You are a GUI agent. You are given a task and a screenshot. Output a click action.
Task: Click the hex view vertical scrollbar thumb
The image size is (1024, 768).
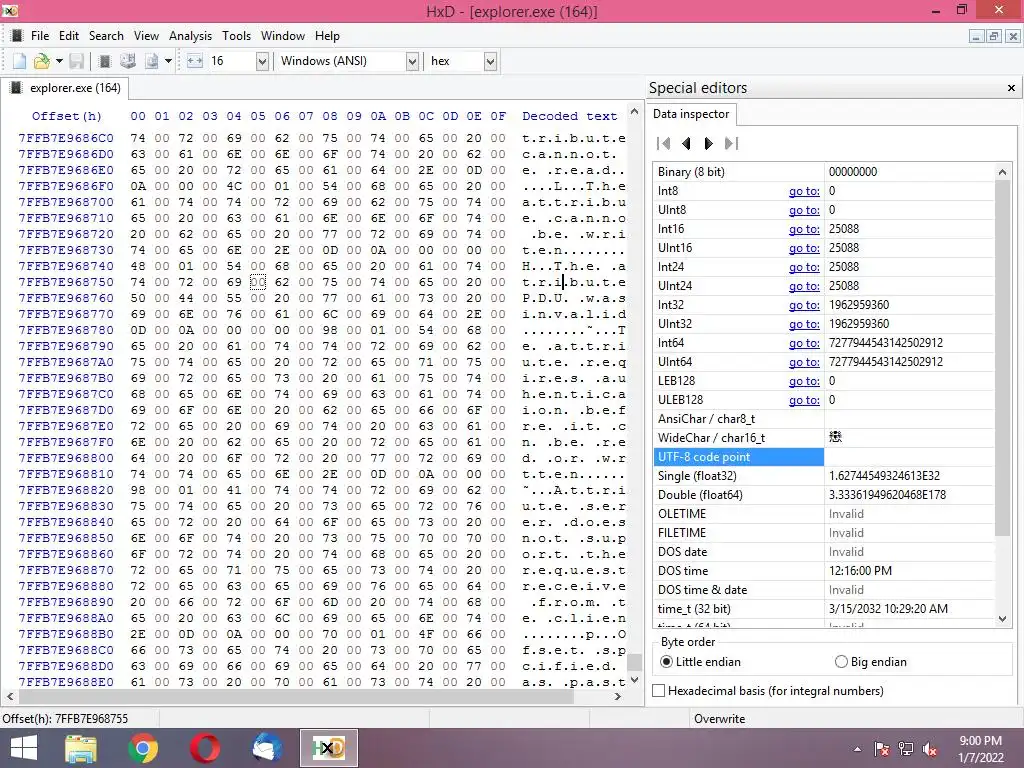pyautogui.click(x=634, y=662)
